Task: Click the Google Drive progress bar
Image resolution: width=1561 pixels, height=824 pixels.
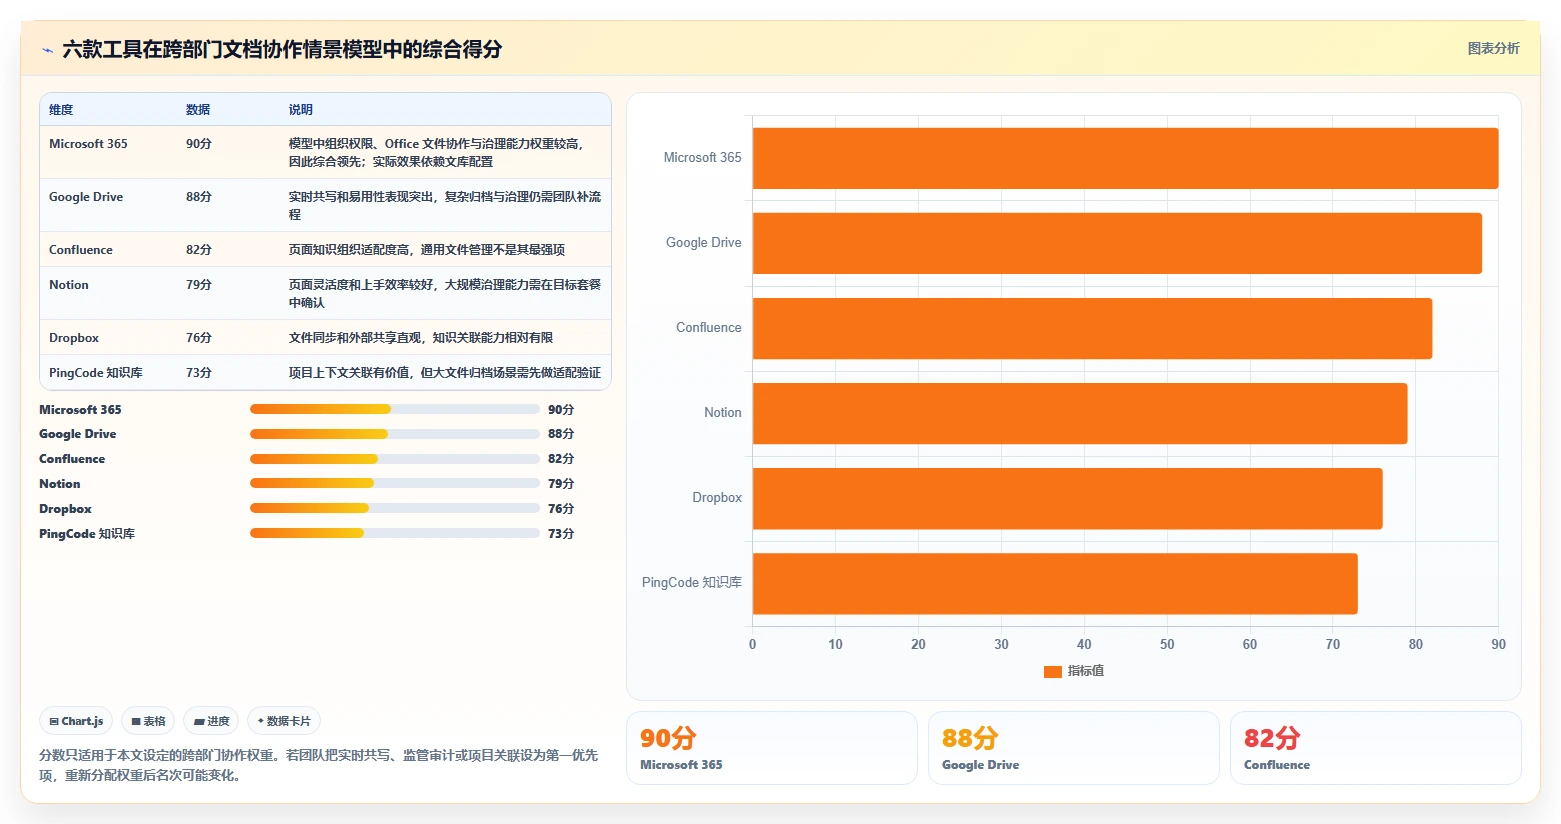Action: click(x=394, y=434)
